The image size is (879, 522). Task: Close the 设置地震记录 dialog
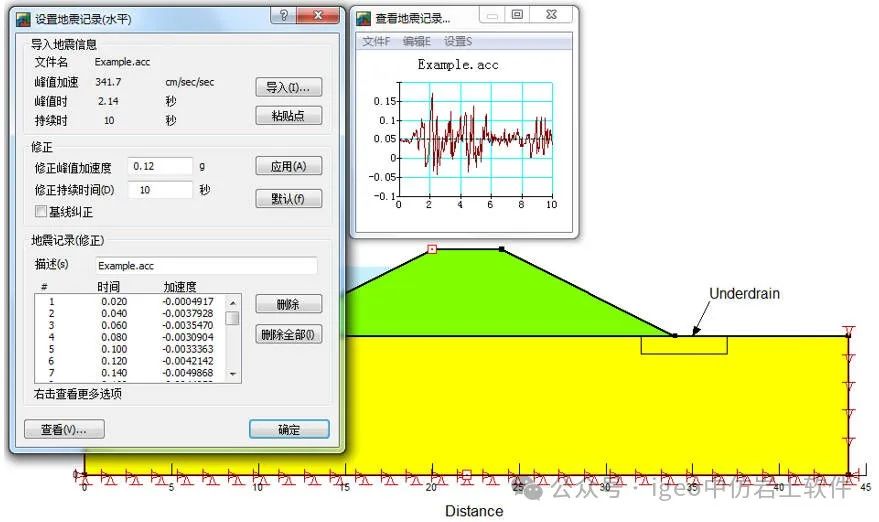(318, 15)
